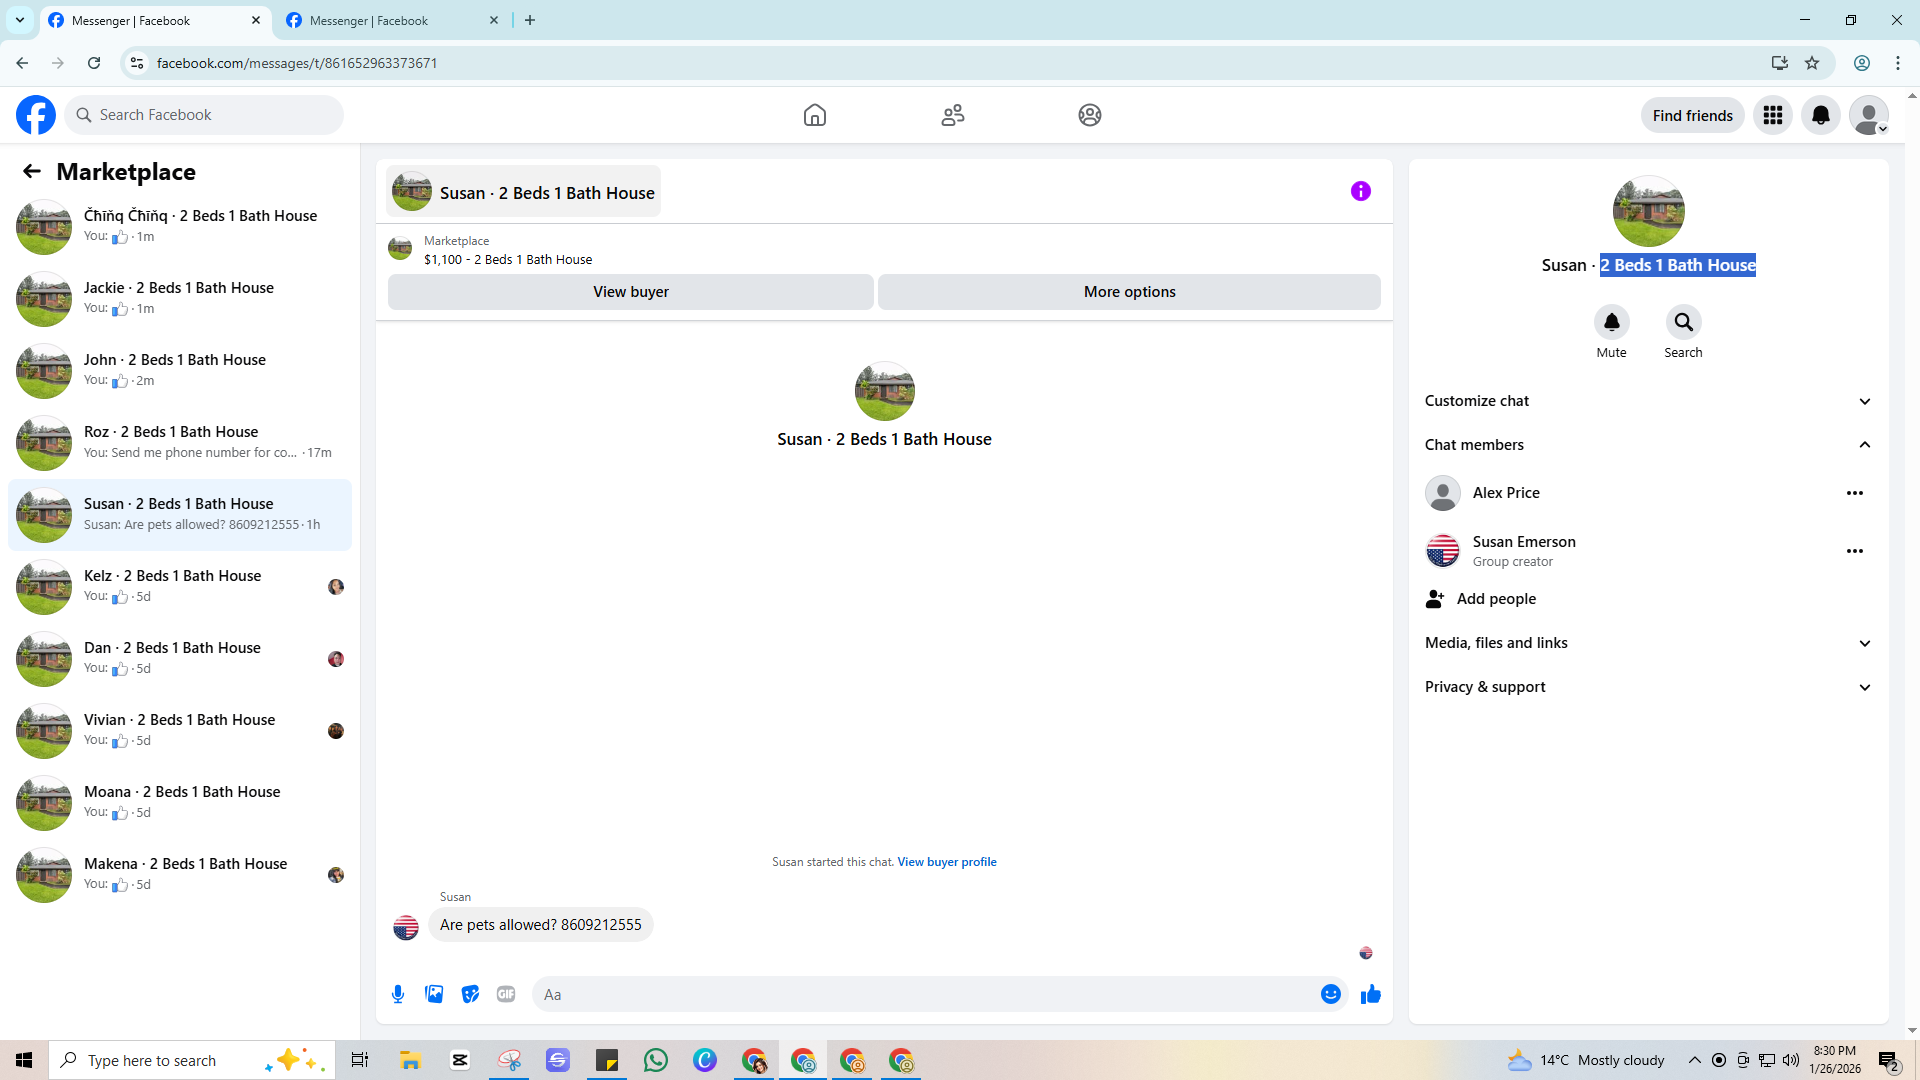
Task: Open search in conversation icon
Action: pyautogui.click(x=1683, y=322)
